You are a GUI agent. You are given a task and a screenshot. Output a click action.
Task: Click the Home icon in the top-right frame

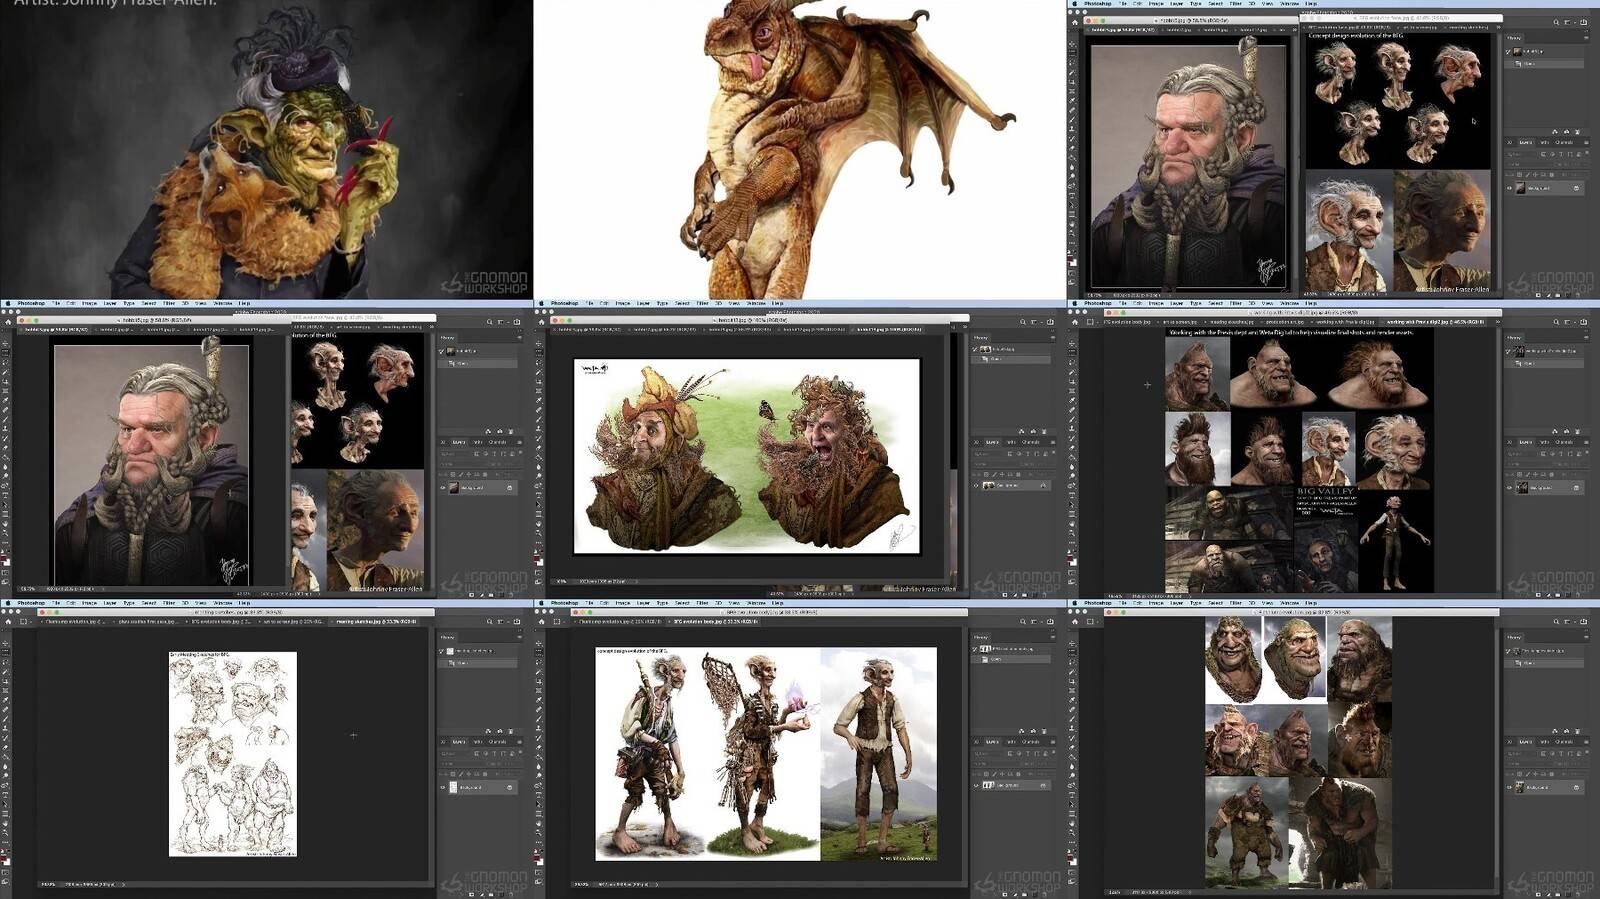click(x=1074, y=22)
